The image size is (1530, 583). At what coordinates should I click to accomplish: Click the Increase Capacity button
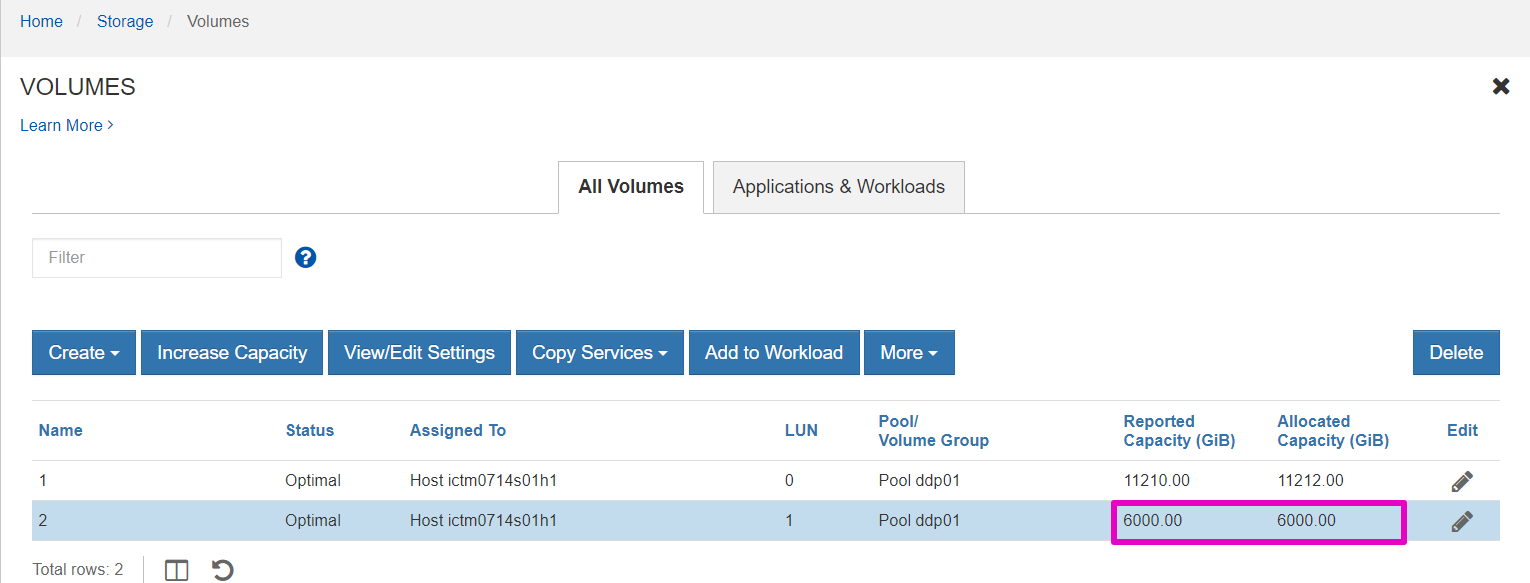[232, 353]
